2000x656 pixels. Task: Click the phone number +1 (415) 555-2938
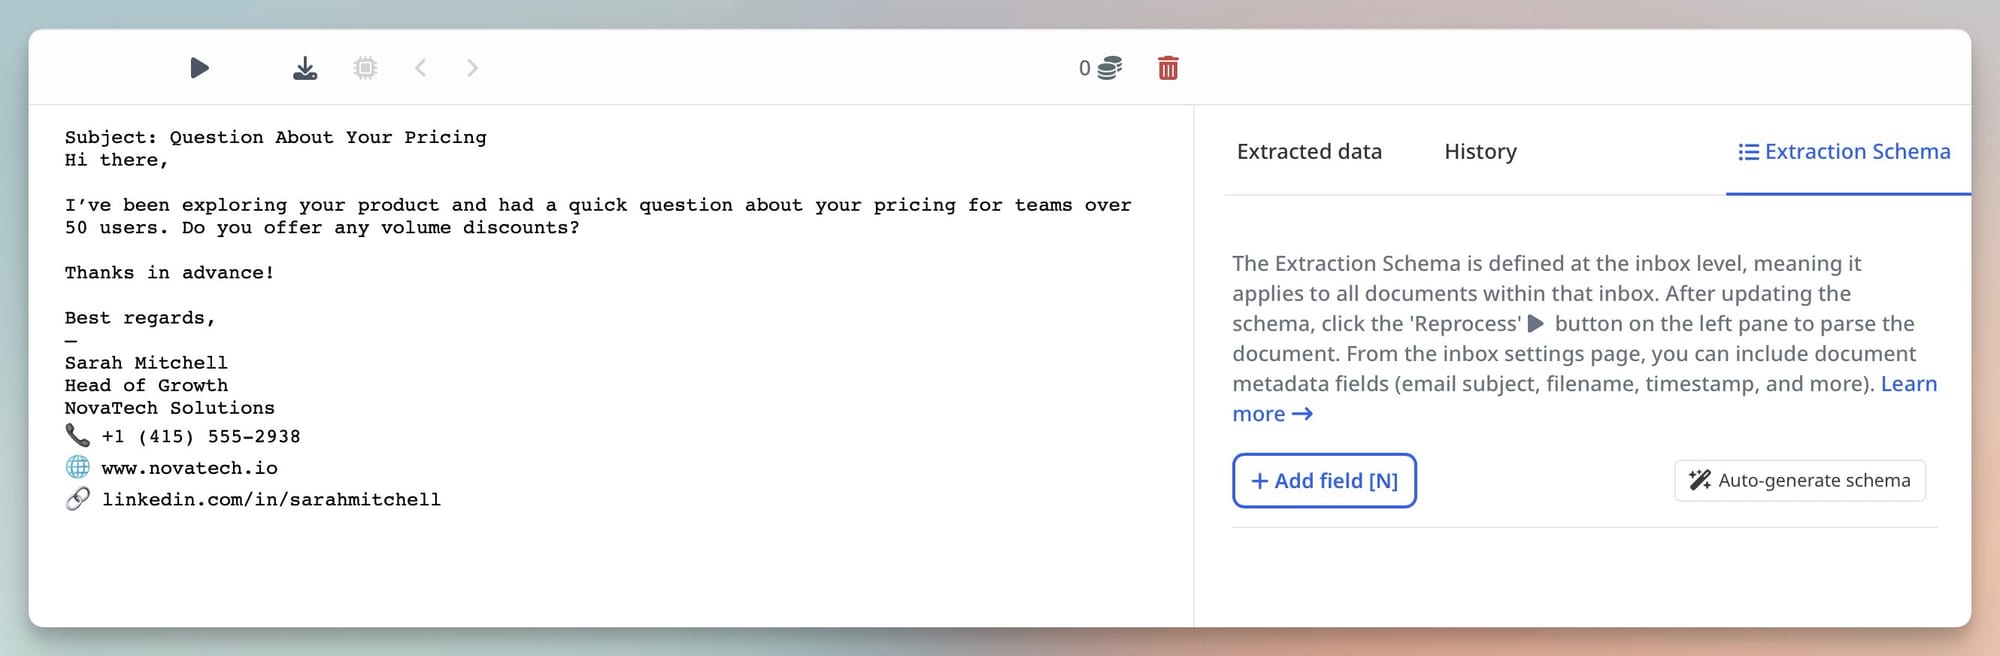point(201,437)
